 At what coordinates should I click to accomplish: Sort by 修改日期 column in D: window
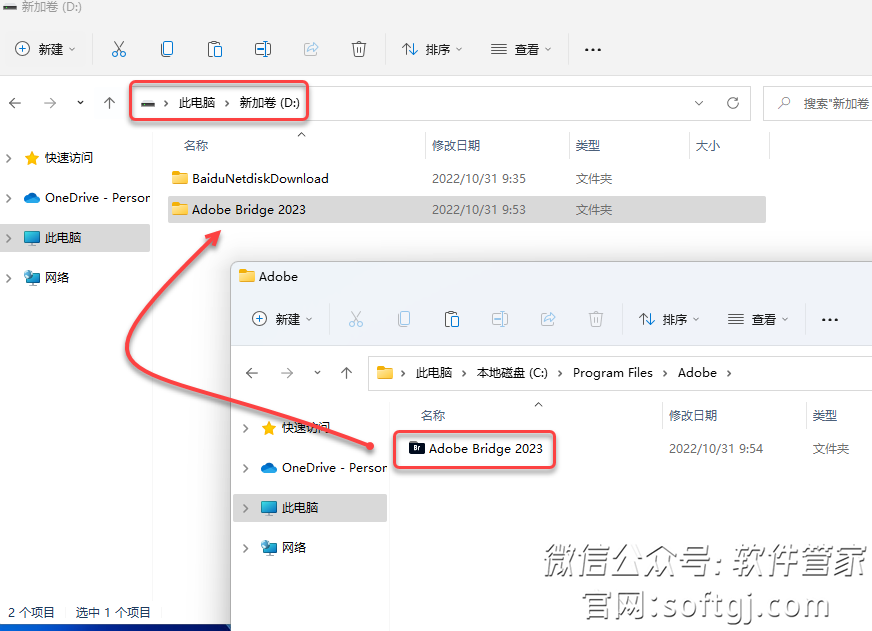click(456, 146)
